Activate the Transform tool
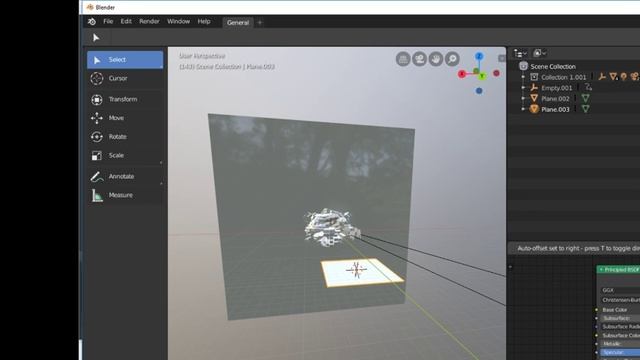 click(125, 99)
